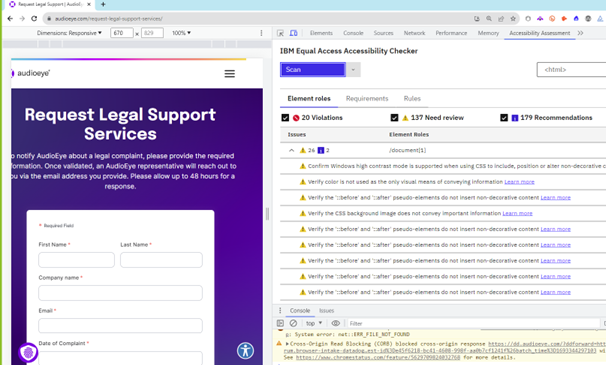Click the Last Name input field
Screen dimensions: 607x366
[x=161, y=260]
